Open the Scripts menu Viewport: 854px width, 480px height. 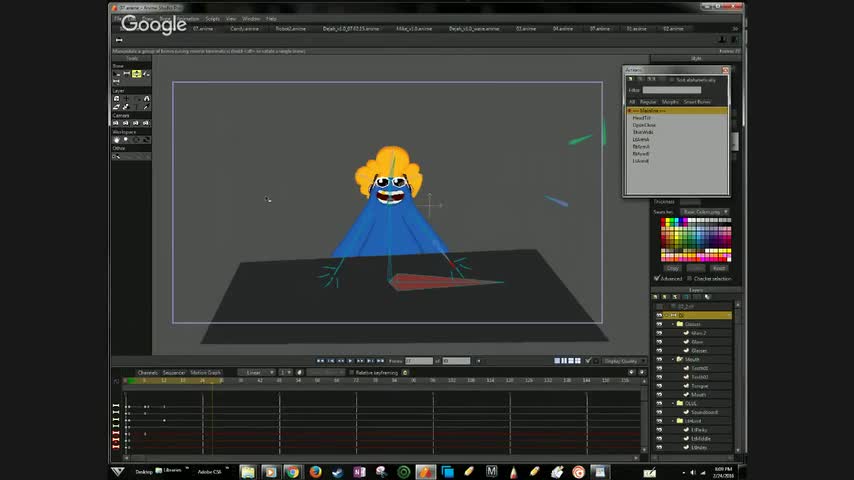212,19
